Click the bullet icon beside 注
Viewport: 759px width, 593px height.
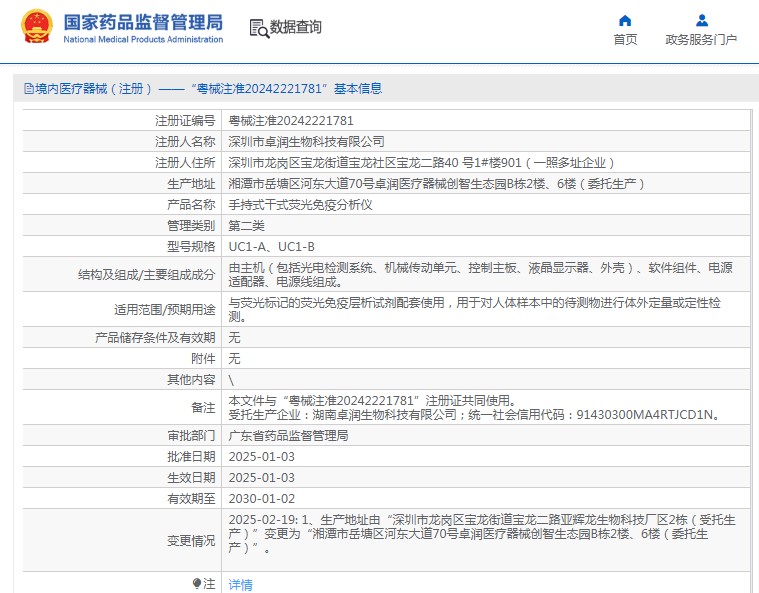197,583
